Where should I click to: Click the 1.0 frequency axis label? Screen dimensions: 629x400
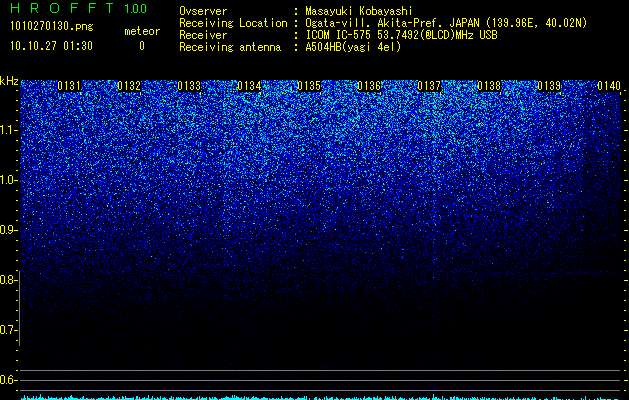pyautogui.click(x=8, y=180)
